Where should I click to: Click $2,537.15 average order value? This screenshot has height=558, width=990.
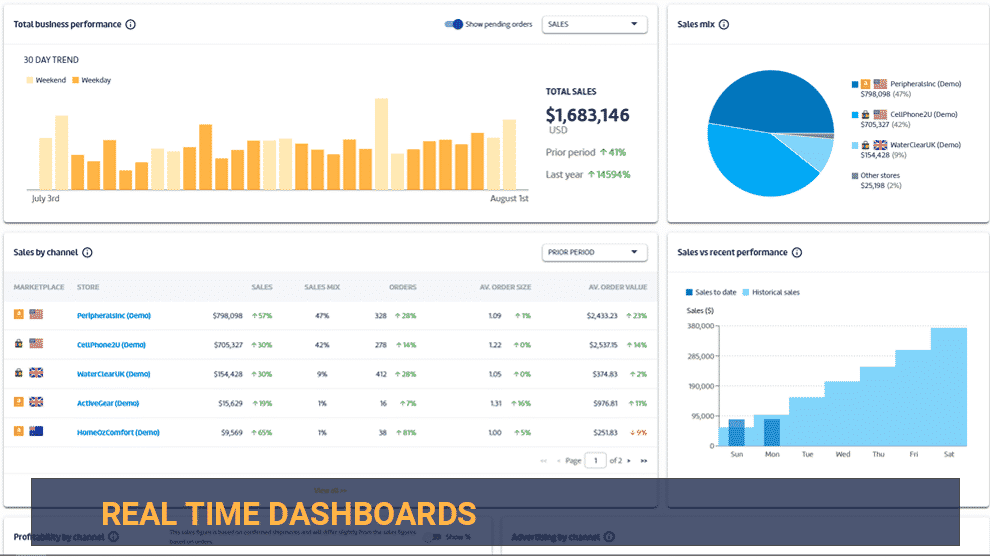(x=603, y=345)
